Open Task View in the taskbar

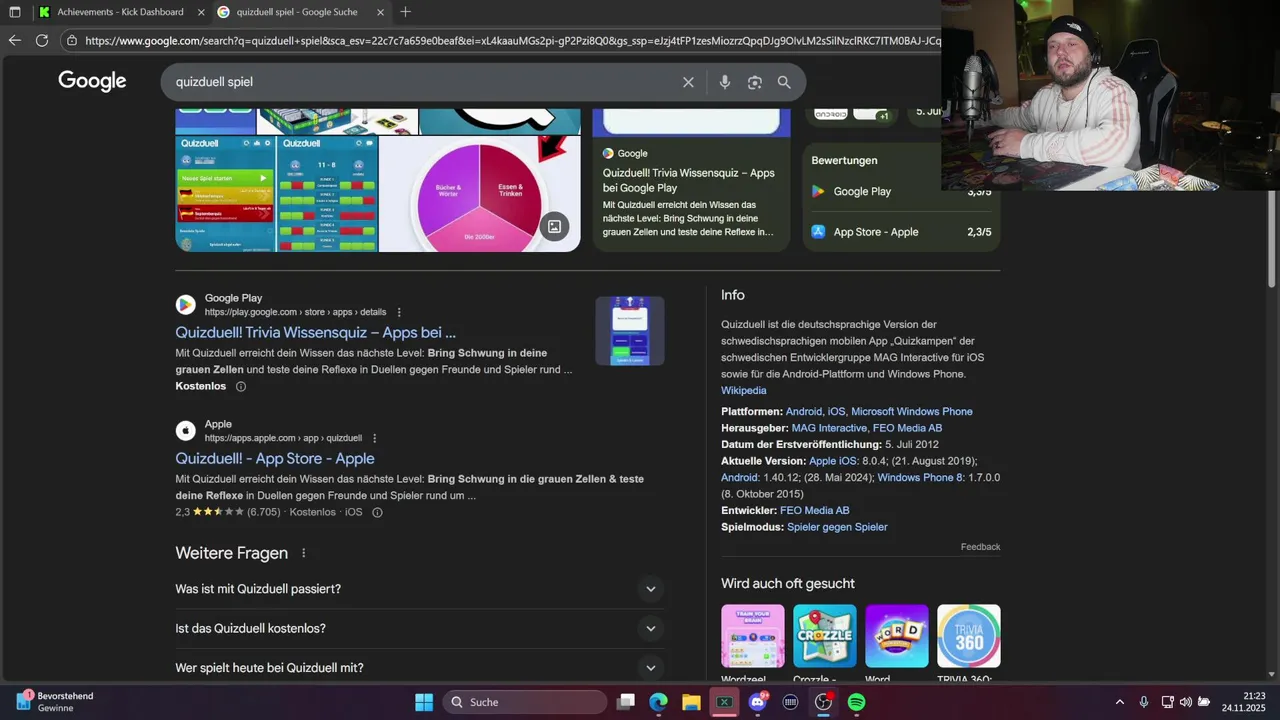pos(626,702)
